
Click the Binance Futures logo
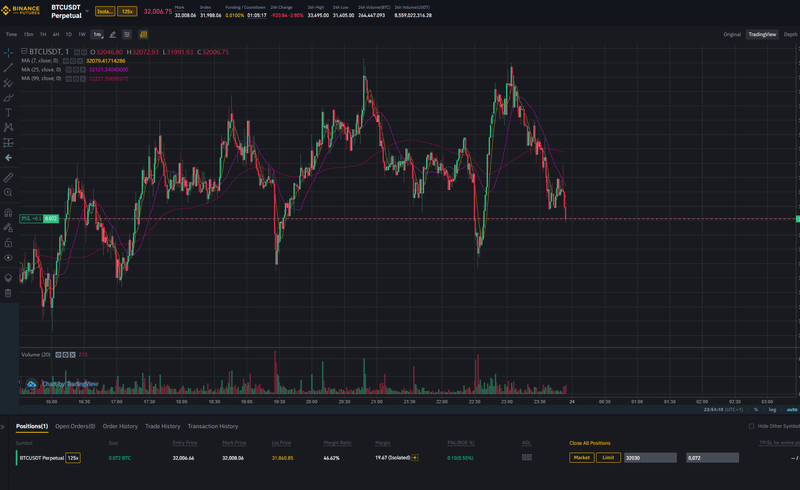21,10
